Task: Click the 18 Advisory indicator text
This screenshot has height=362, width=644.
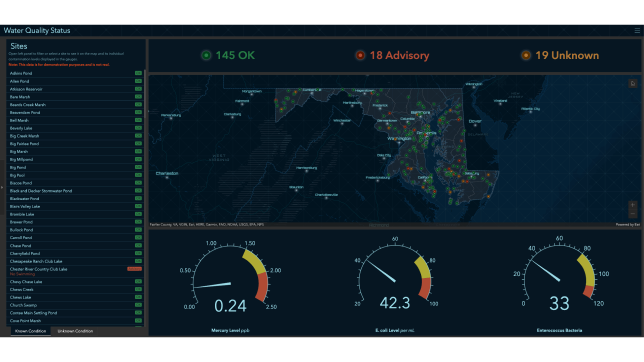Action: 399,55
